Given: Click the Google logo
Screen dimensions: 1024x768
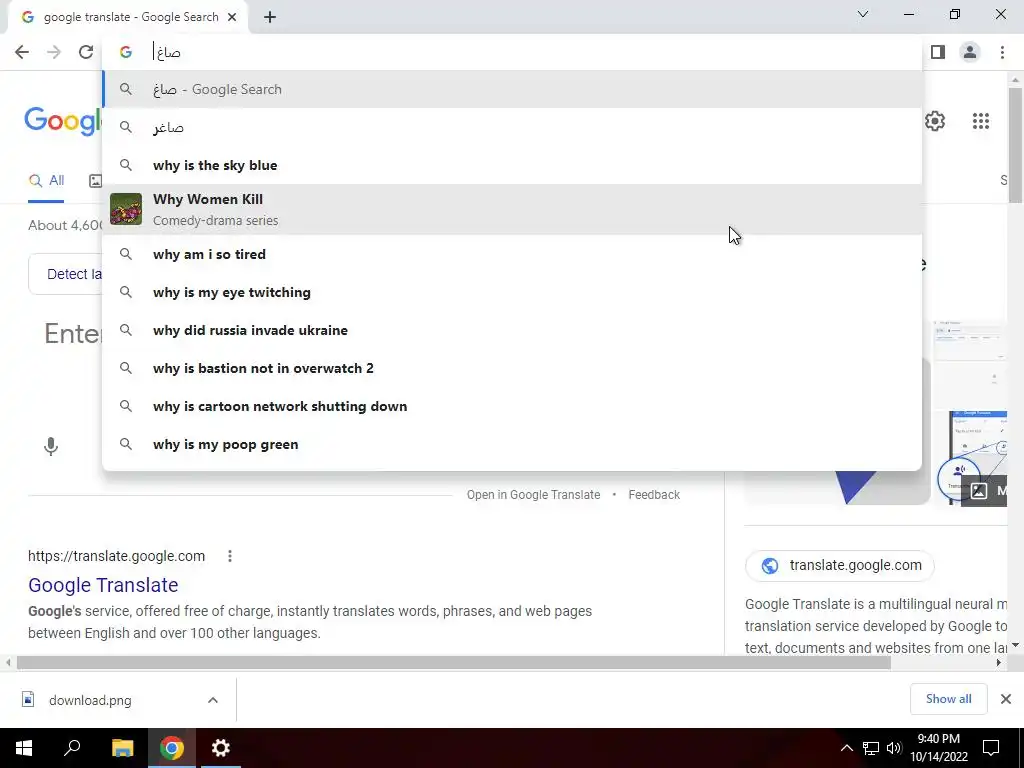Looking at the screenshot, I should pyautogui.click(x=63, y=121).
